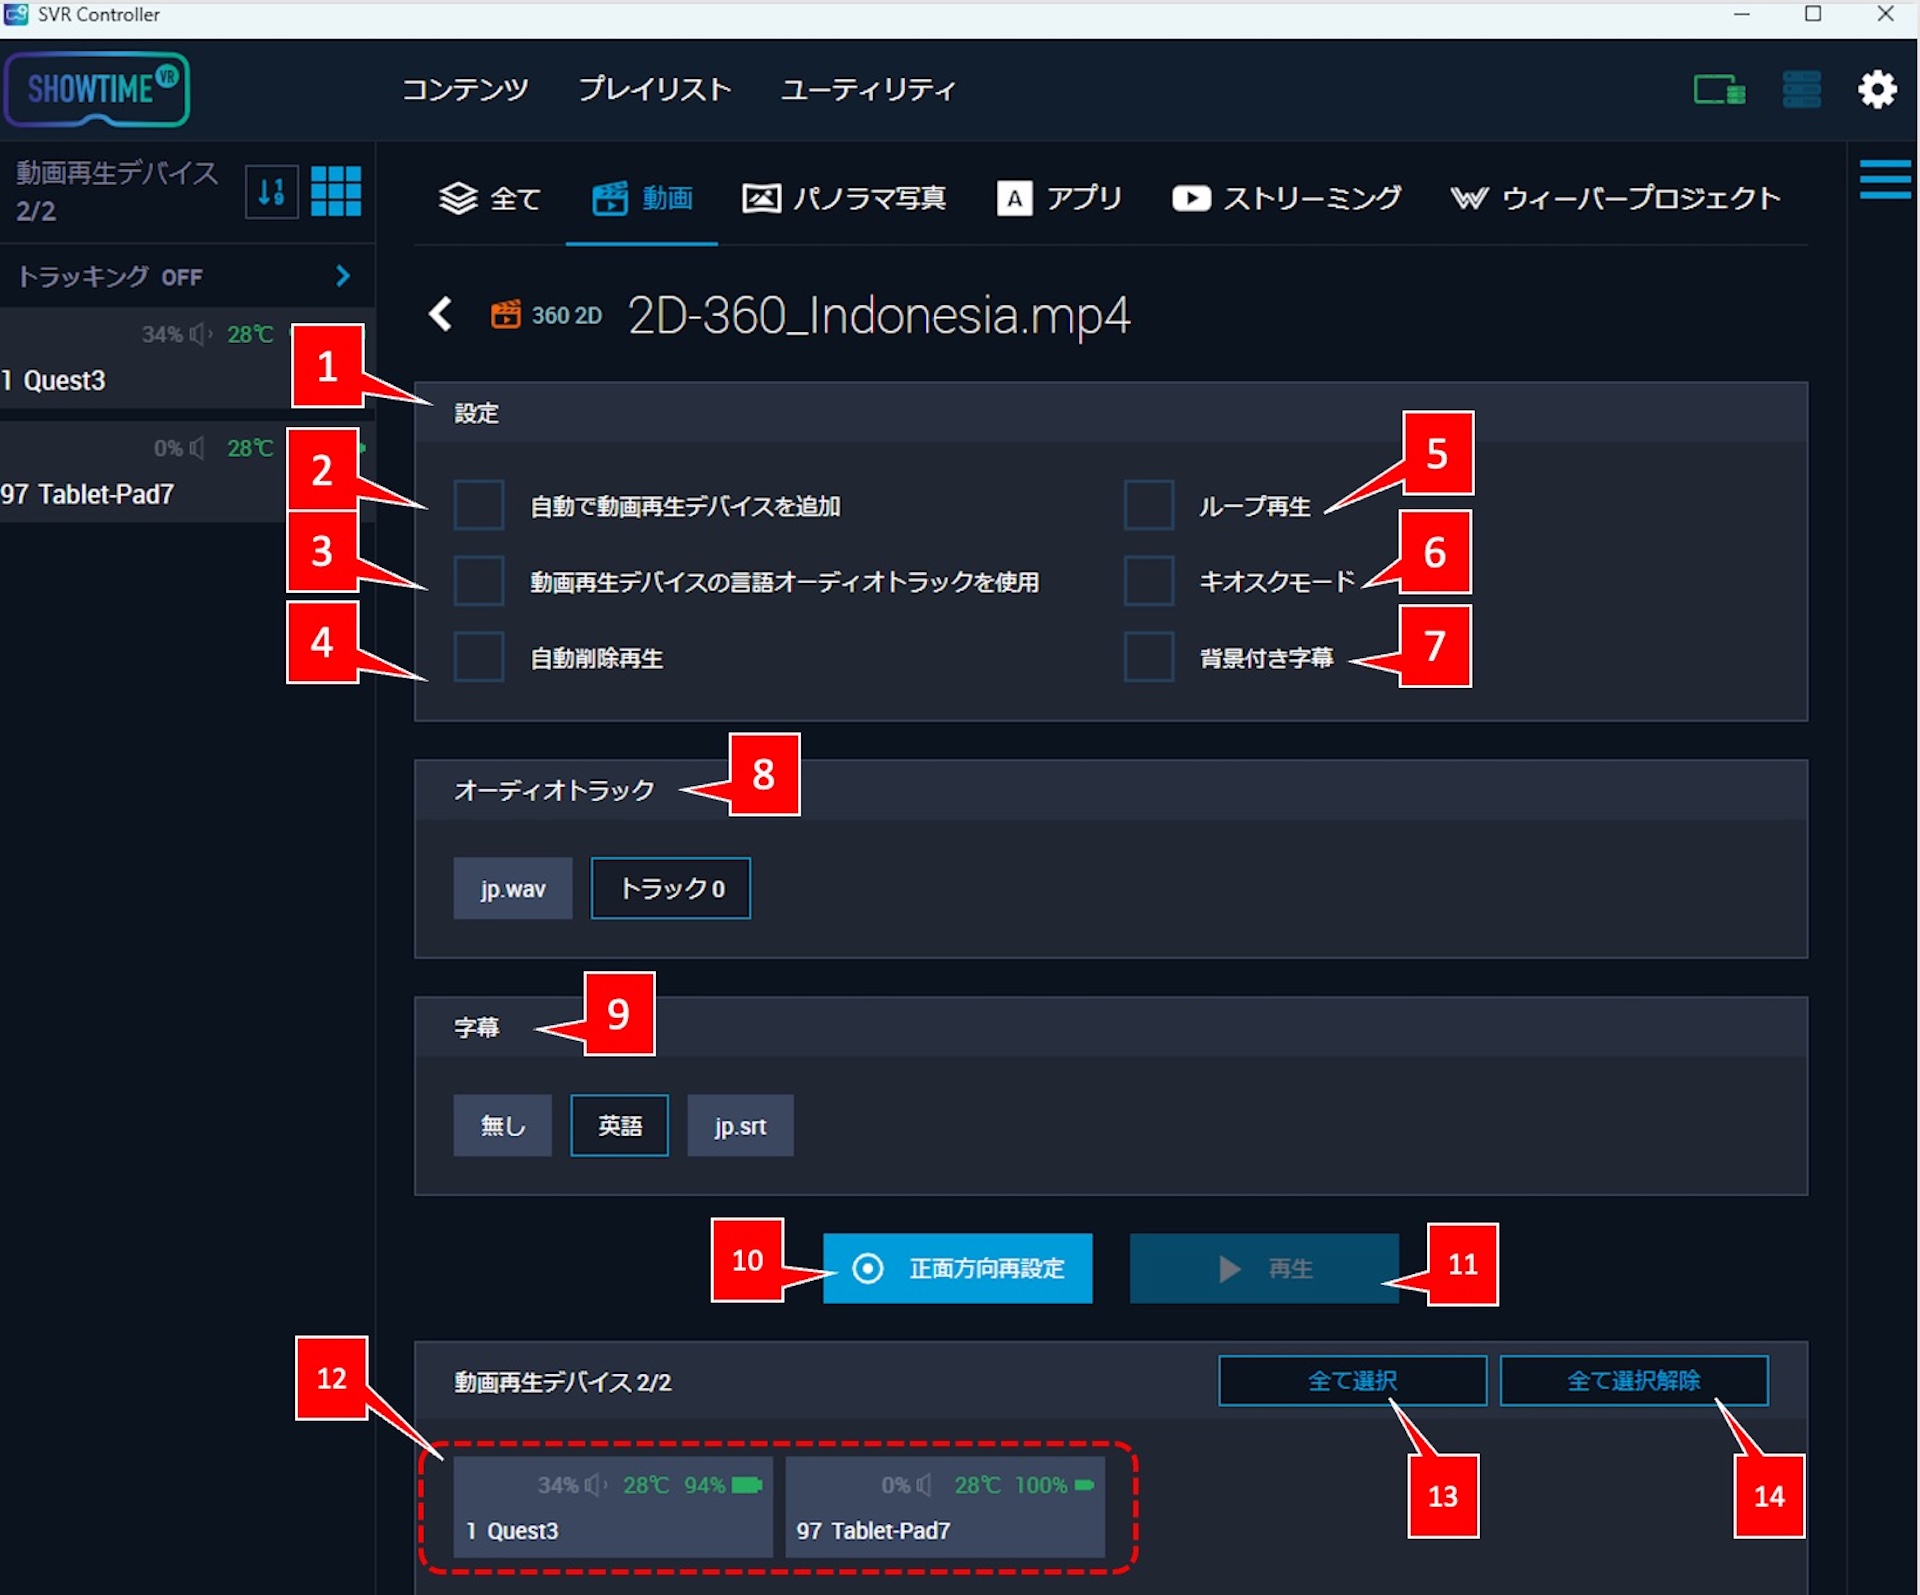Switch to the 全て tab
Image resolution: width=1920 pixels, height=1595 pixels.
490,198
